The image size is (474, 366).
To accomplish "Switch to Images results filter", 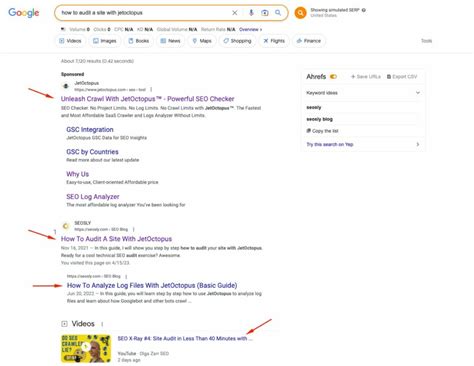I will tap(105, 41).
